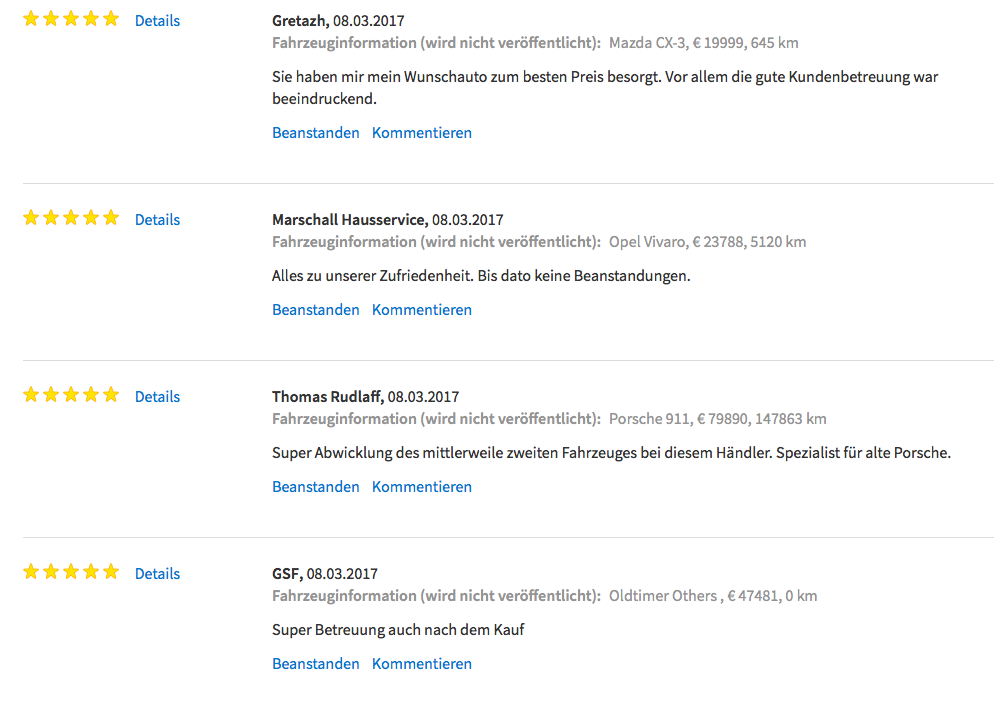Open Details for Marschall Hausservice's review

[157, 219]
